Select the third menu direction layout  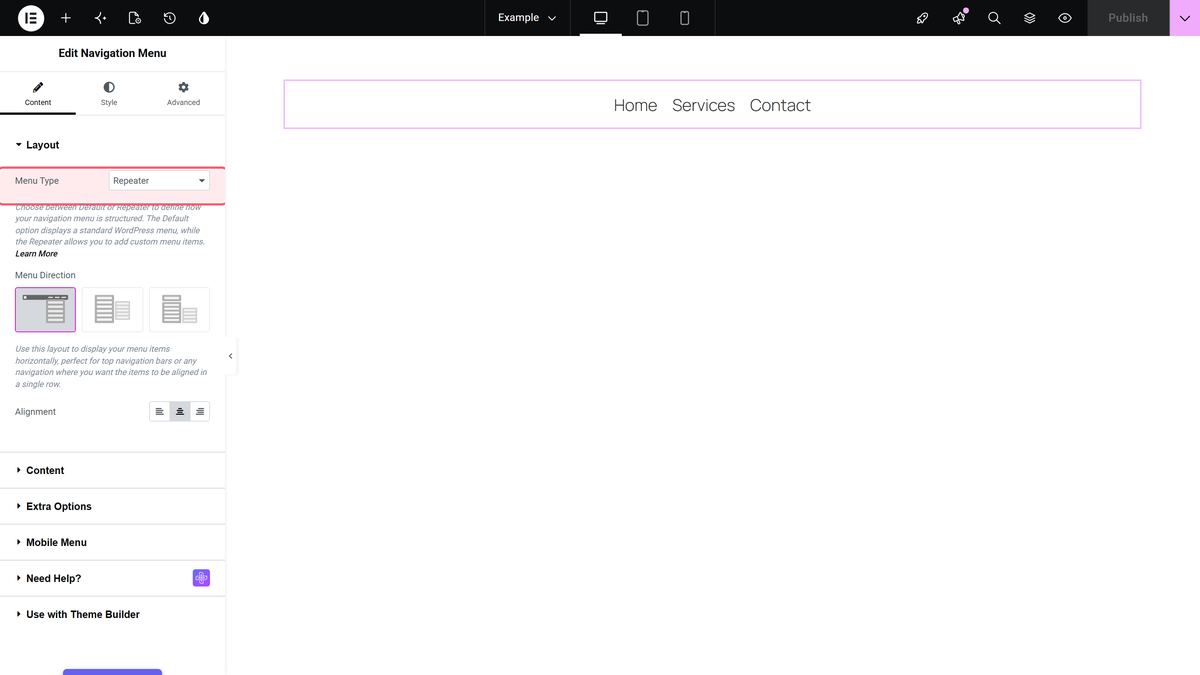[x=179, y=310]
